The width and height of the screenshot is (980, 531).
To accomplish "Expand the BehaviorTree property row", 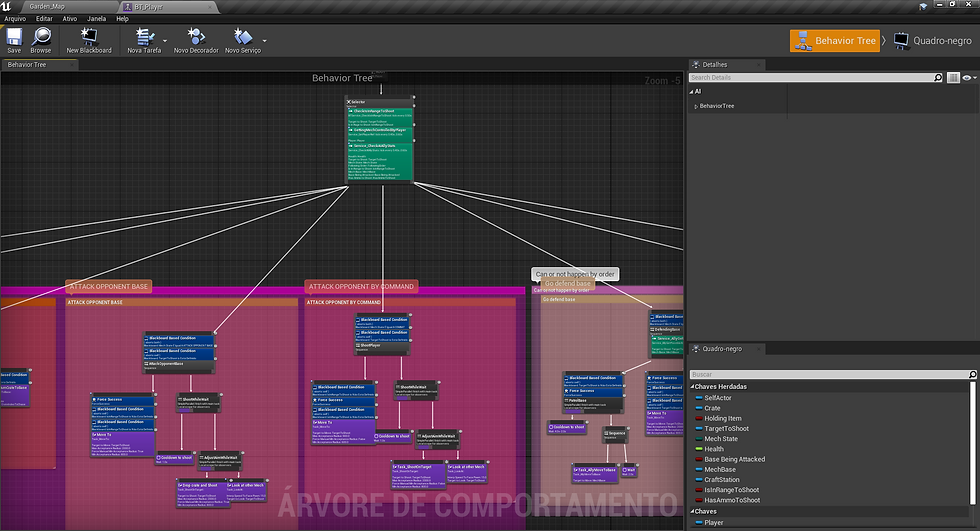I will coord(696,106).
